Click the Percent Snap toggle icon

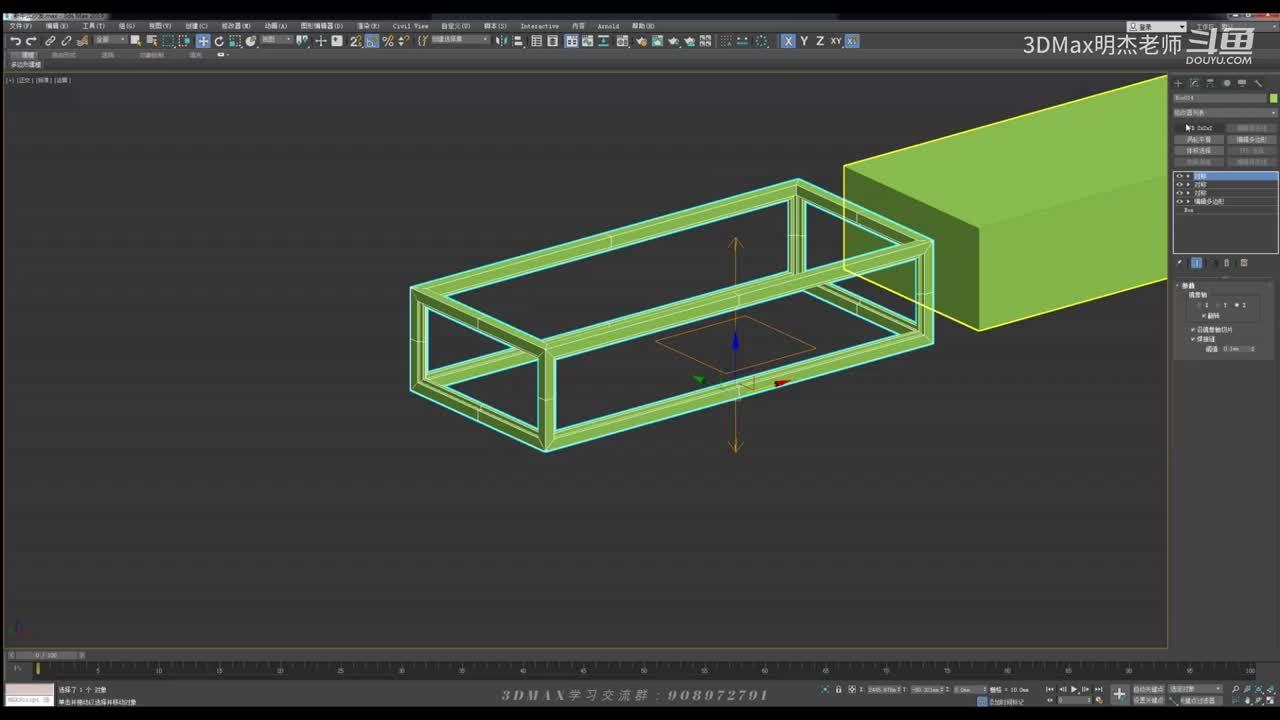(388, 41)
